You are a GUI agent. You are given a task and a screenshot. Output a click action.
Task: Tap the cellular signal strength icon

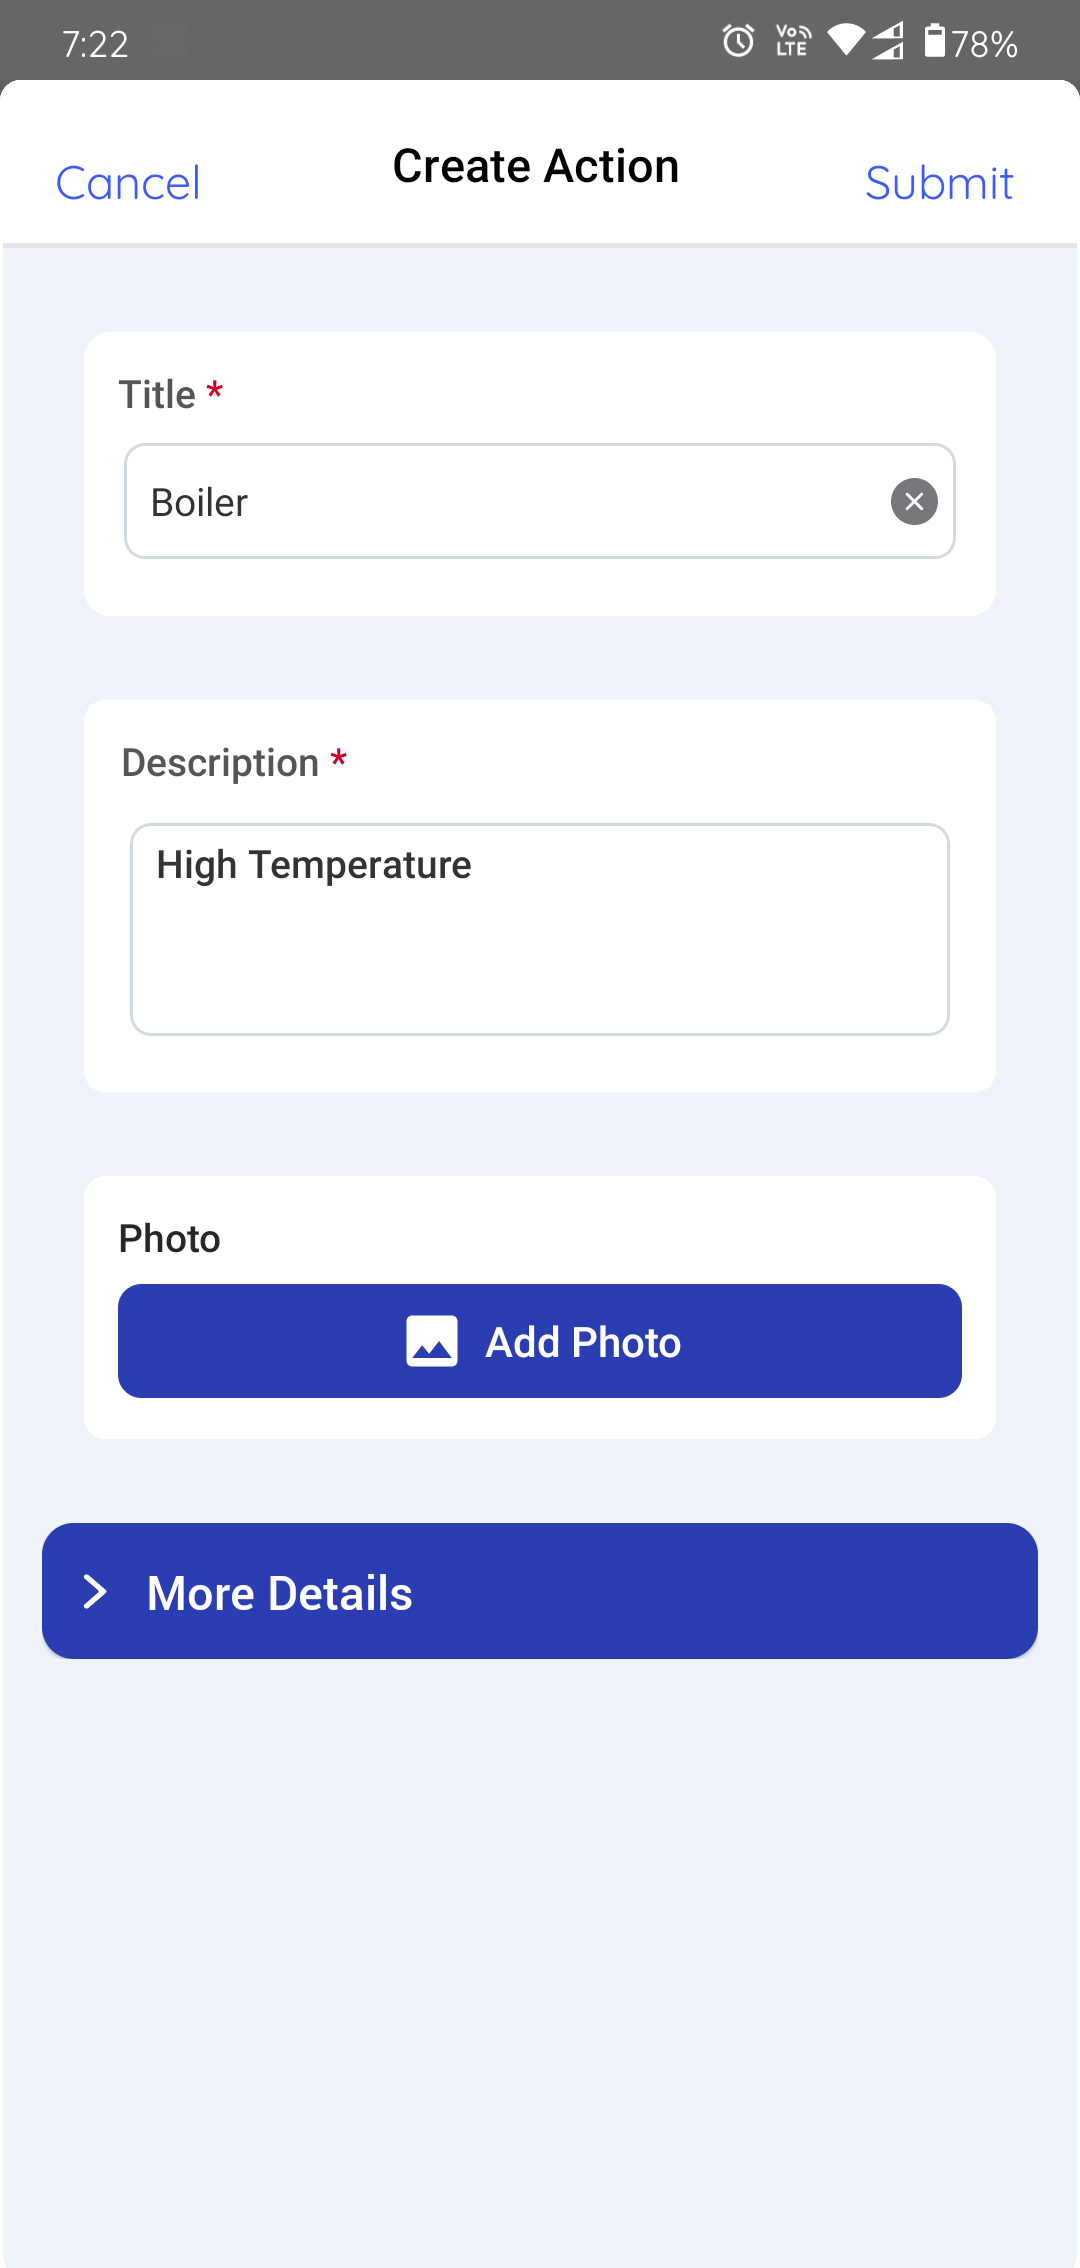click(888, 41)
